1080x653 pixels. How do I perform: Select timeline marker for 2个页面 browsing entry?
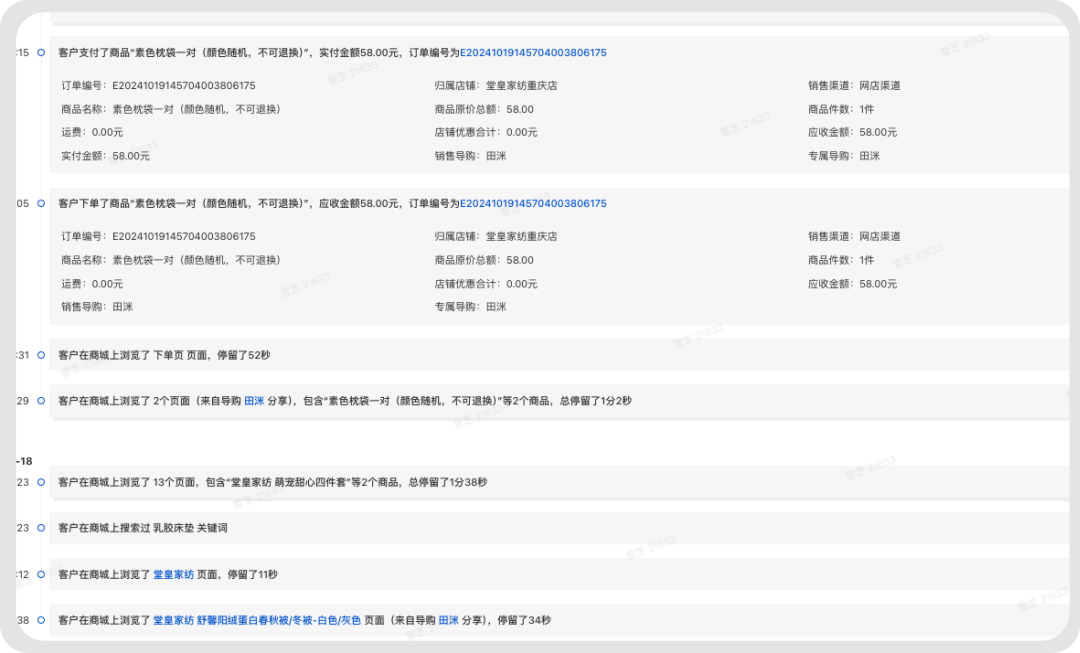pyautogui.click(x=41, y=400)
